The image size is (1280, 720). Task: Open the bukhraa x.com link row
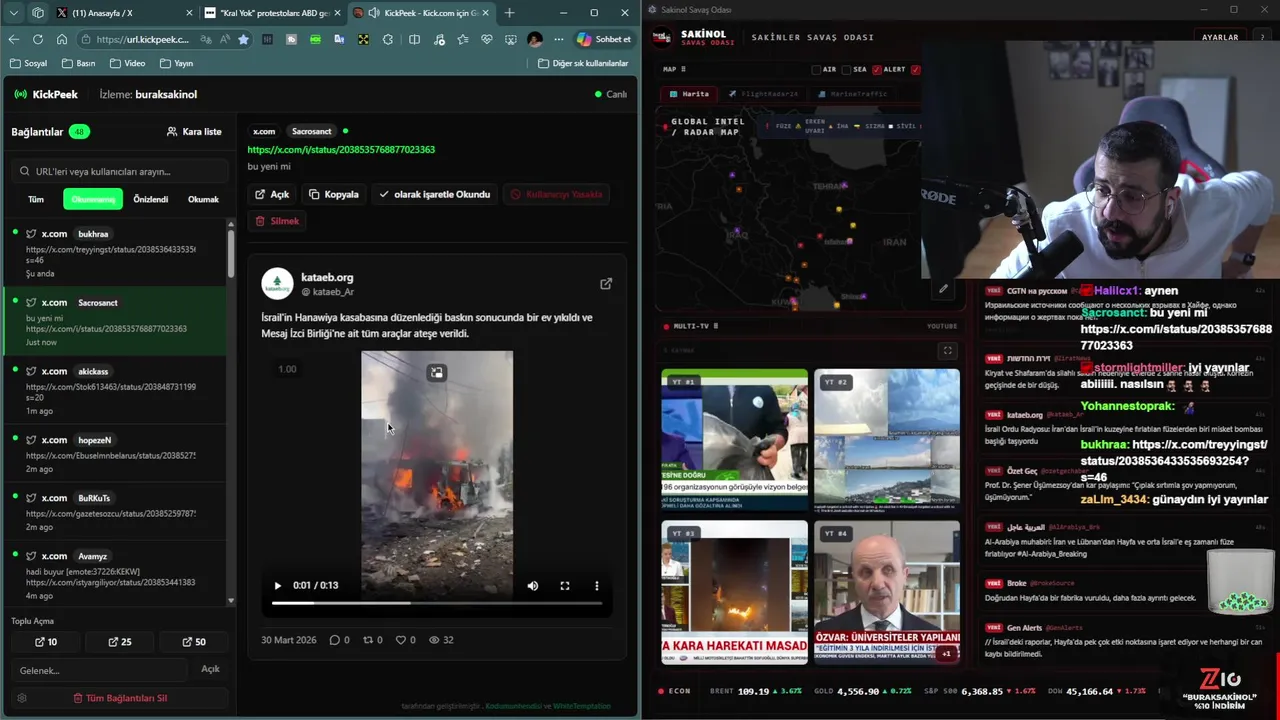click(x=114, y=254)
